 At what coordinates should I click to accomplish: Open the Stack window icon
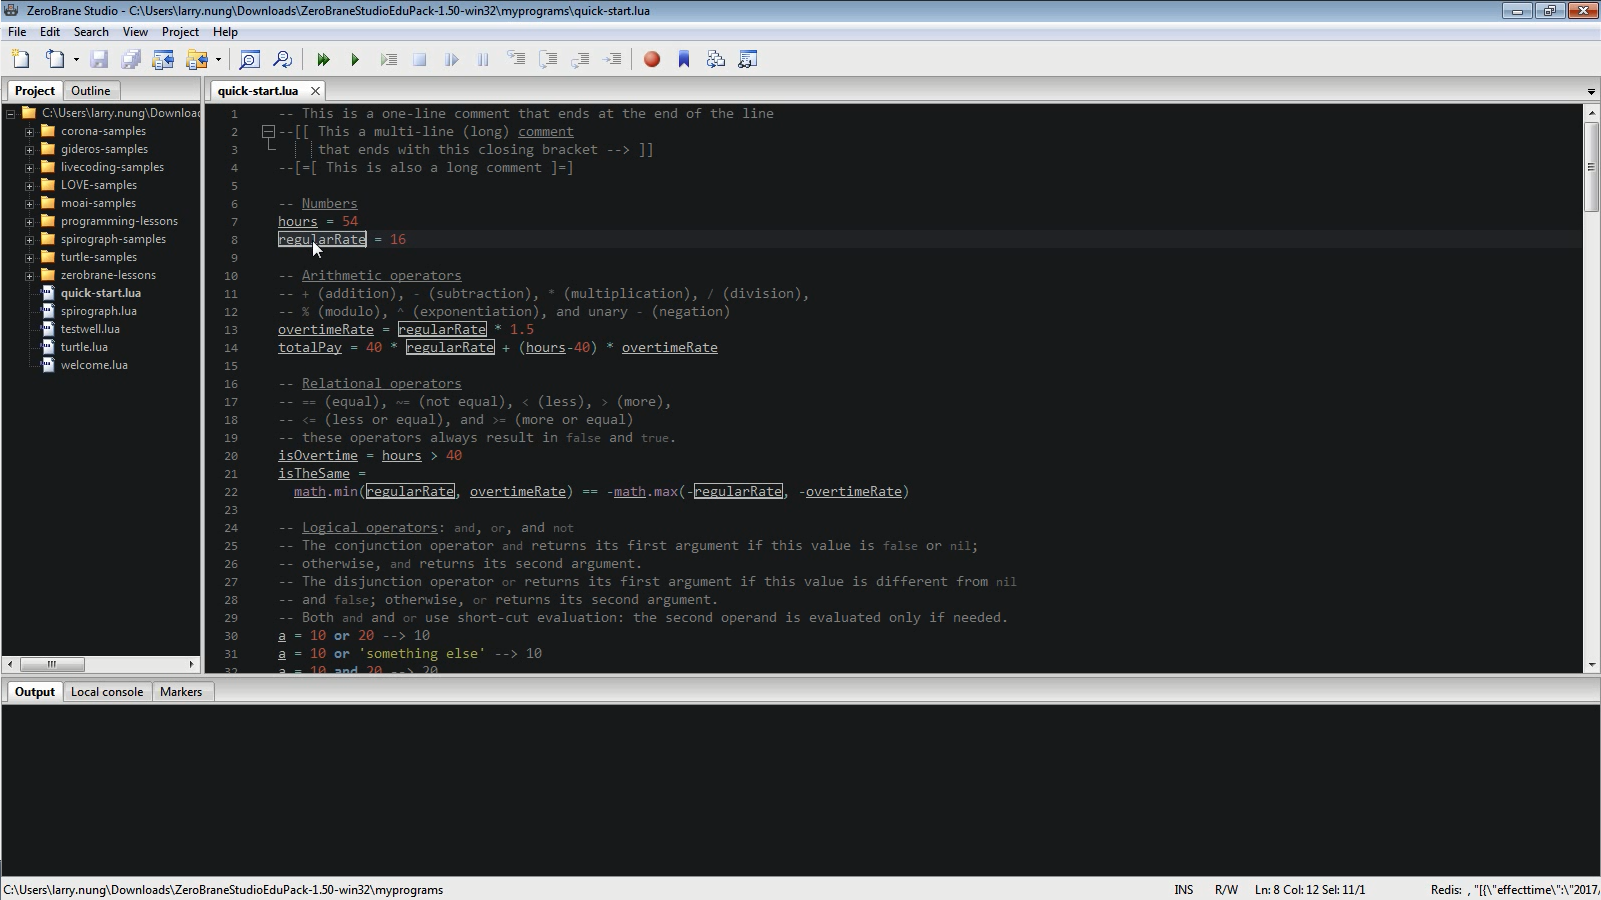pos(716,60)
